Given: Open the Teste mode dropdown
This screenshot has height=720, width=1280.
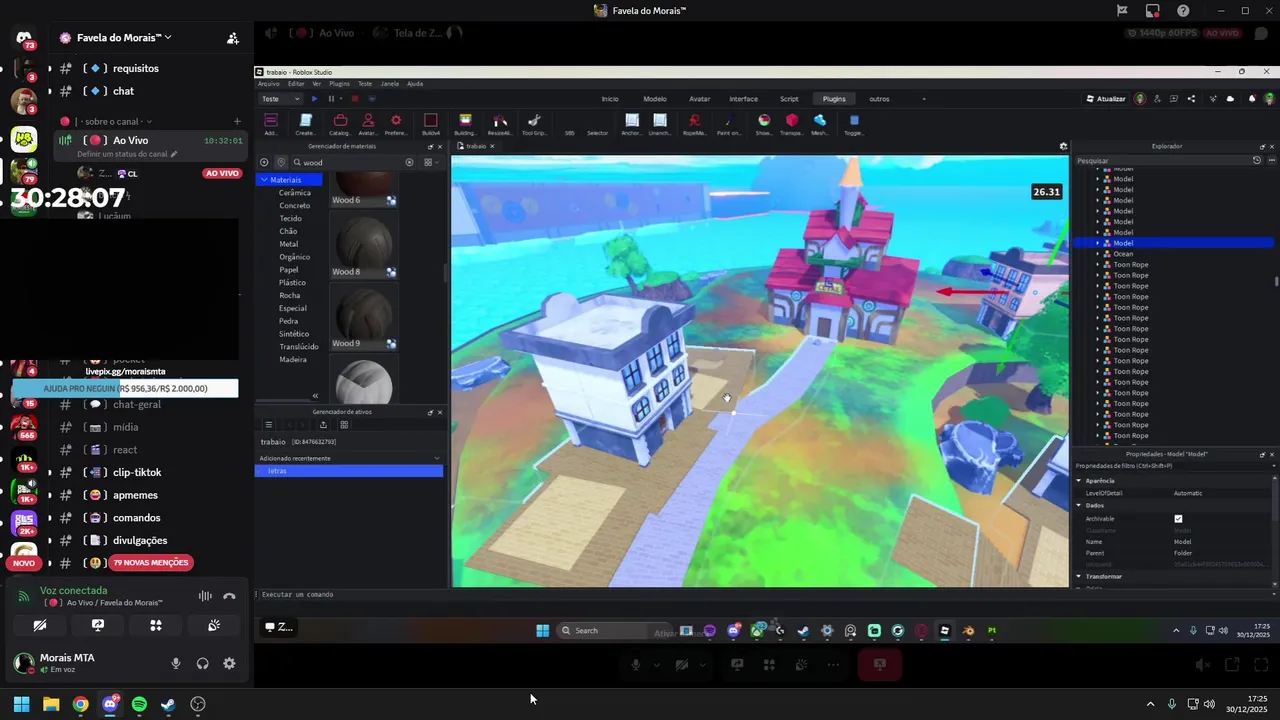Looking at the screenshot, I should [x=280, y=99].
